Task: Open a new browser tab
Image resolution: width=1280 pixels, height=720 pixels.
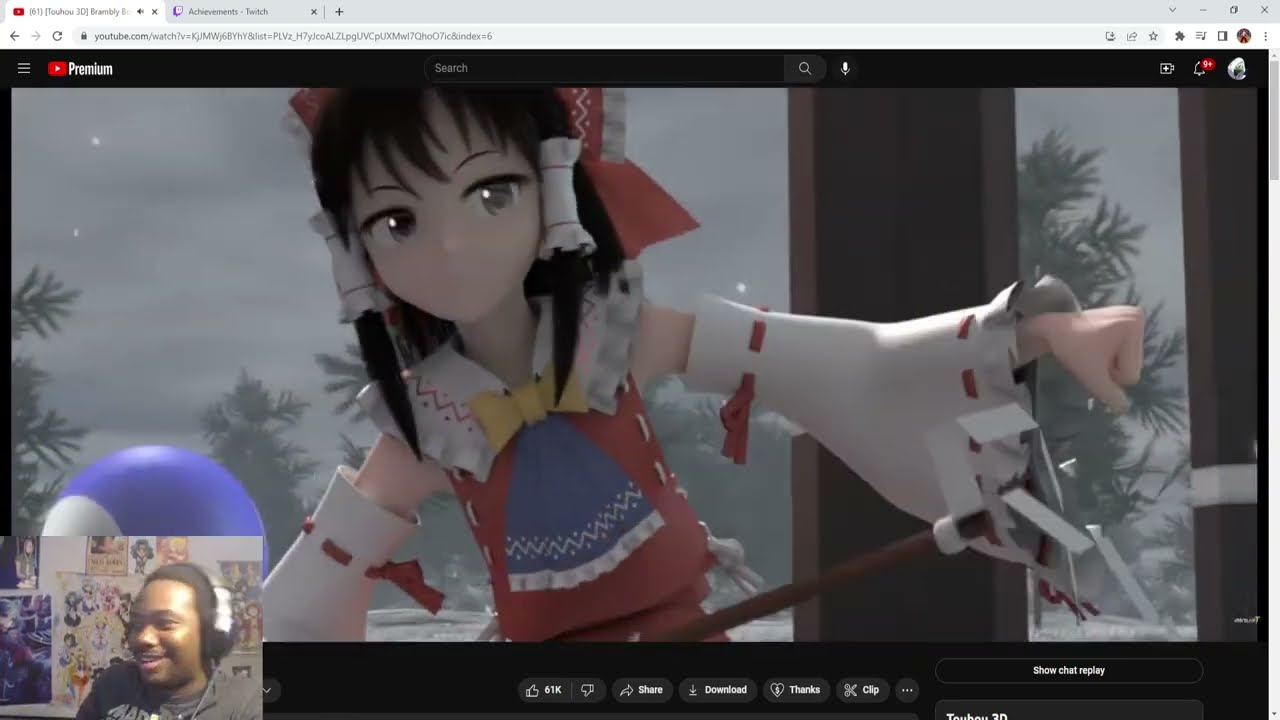Action: tap(339, 12)
